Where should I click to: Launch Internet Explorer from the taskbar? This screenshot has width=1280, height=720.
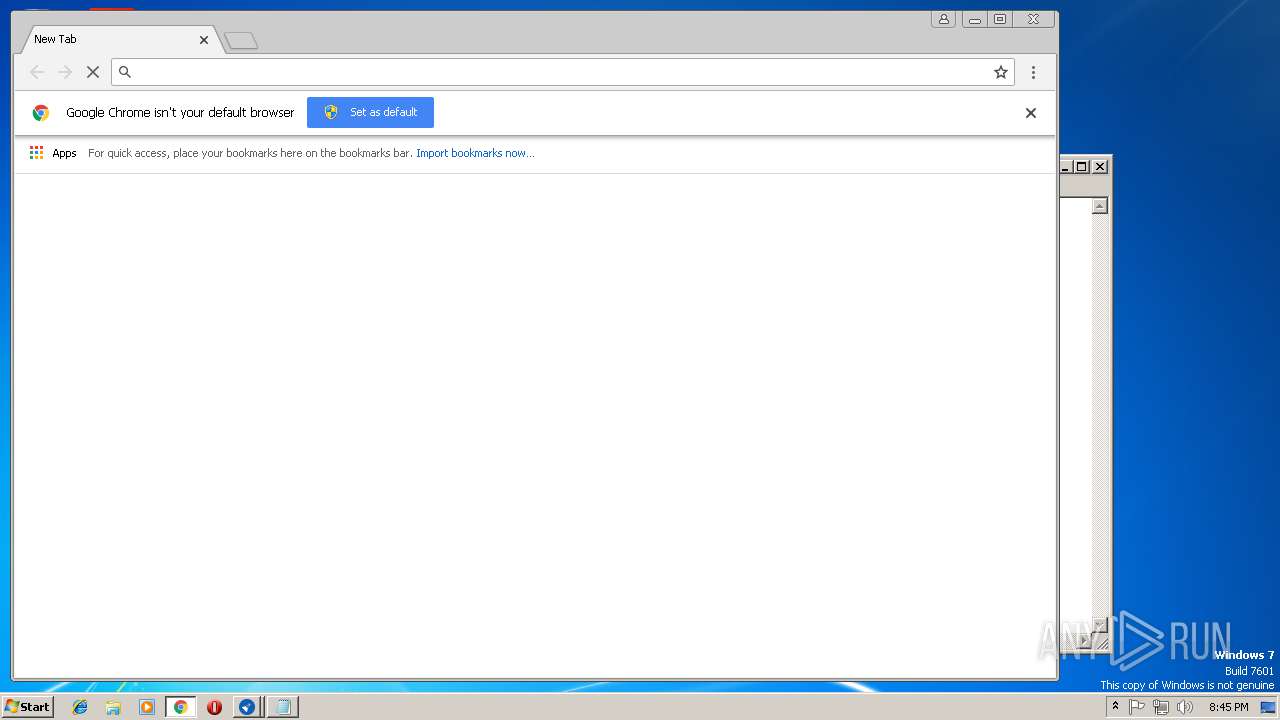coord(80,707)
